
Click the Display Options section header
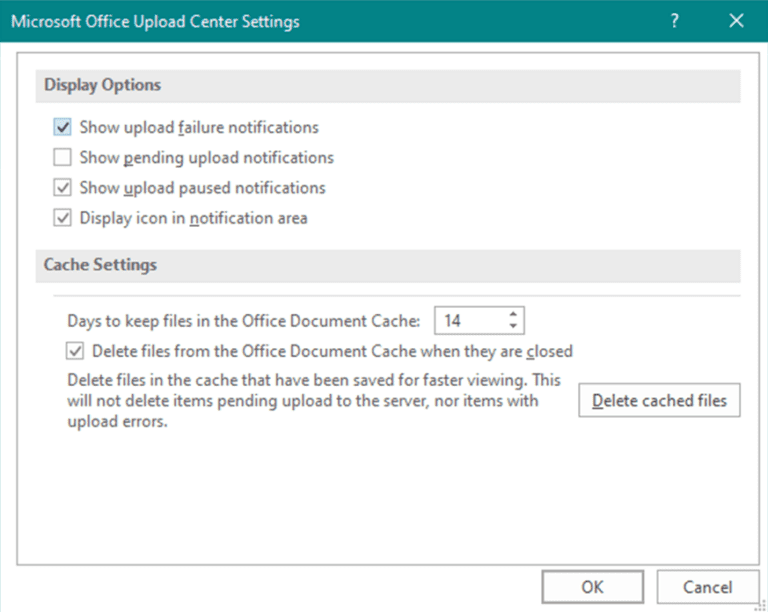click(103, 86)
